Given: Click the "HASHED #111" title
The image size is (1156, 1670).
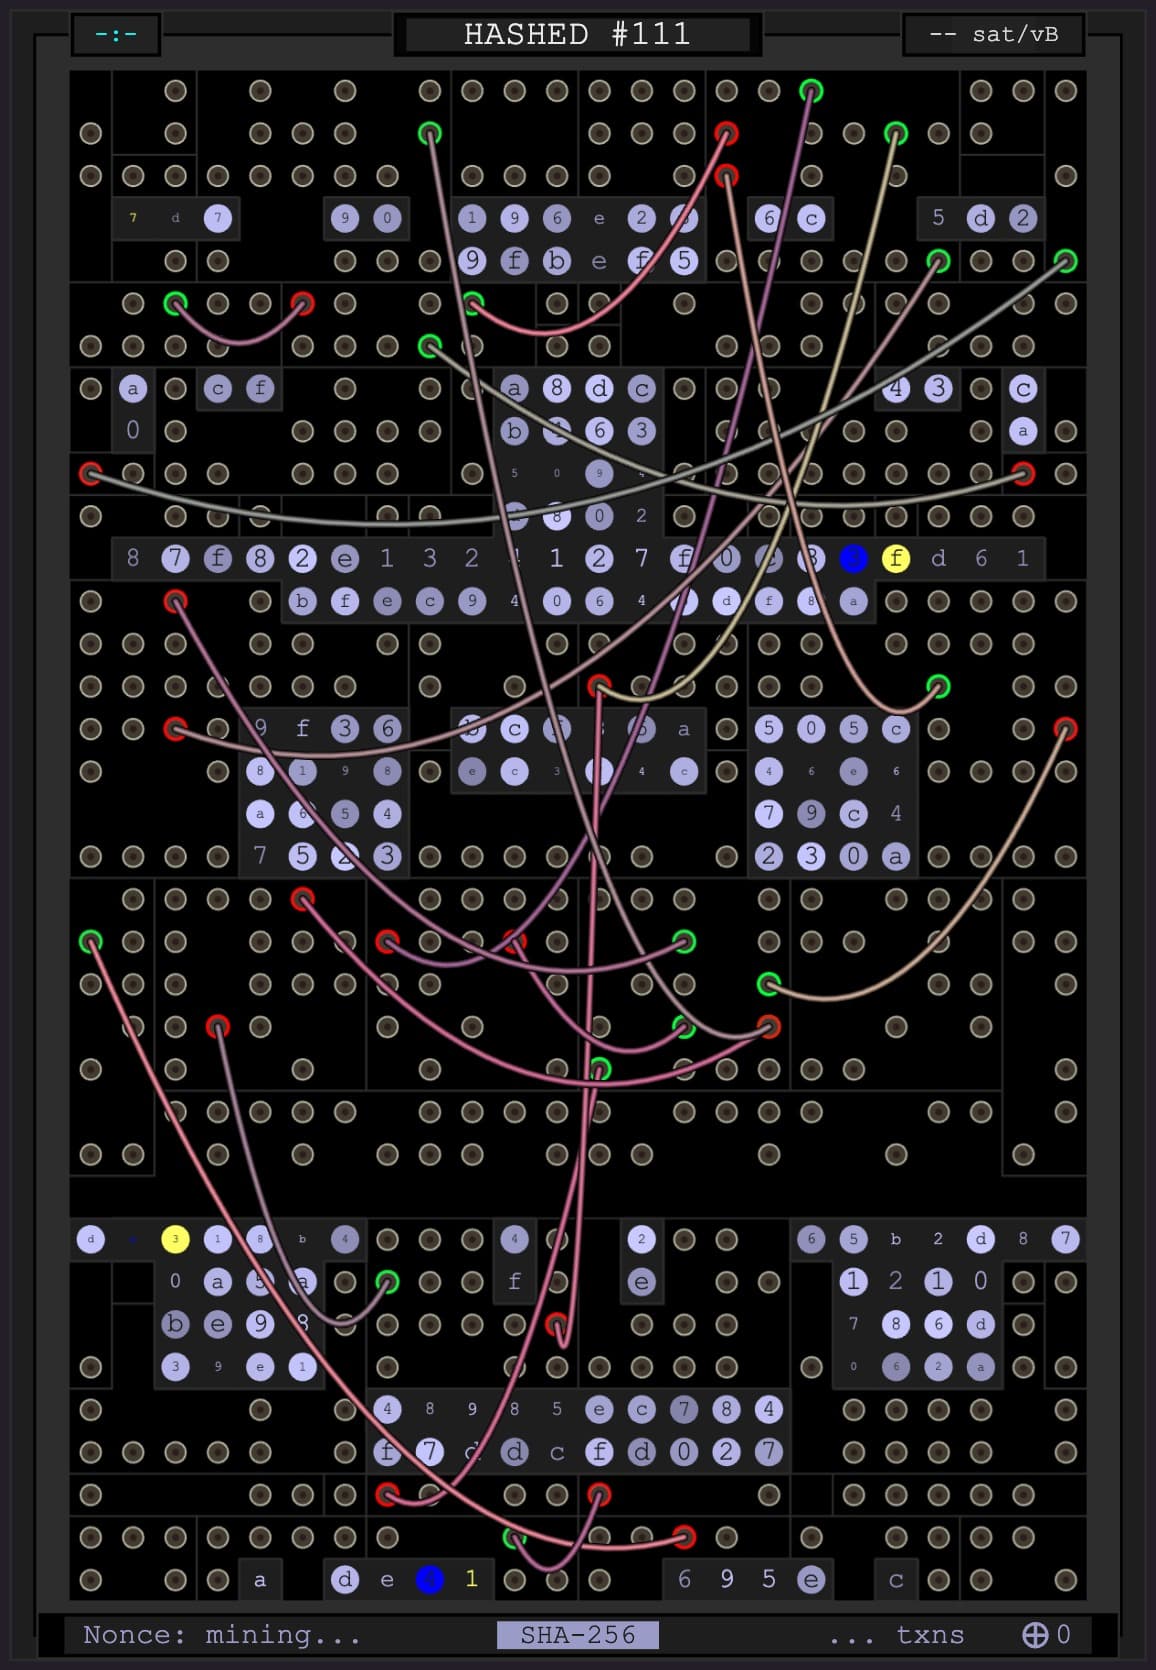Looking at the screenshot, I should 577,34.
